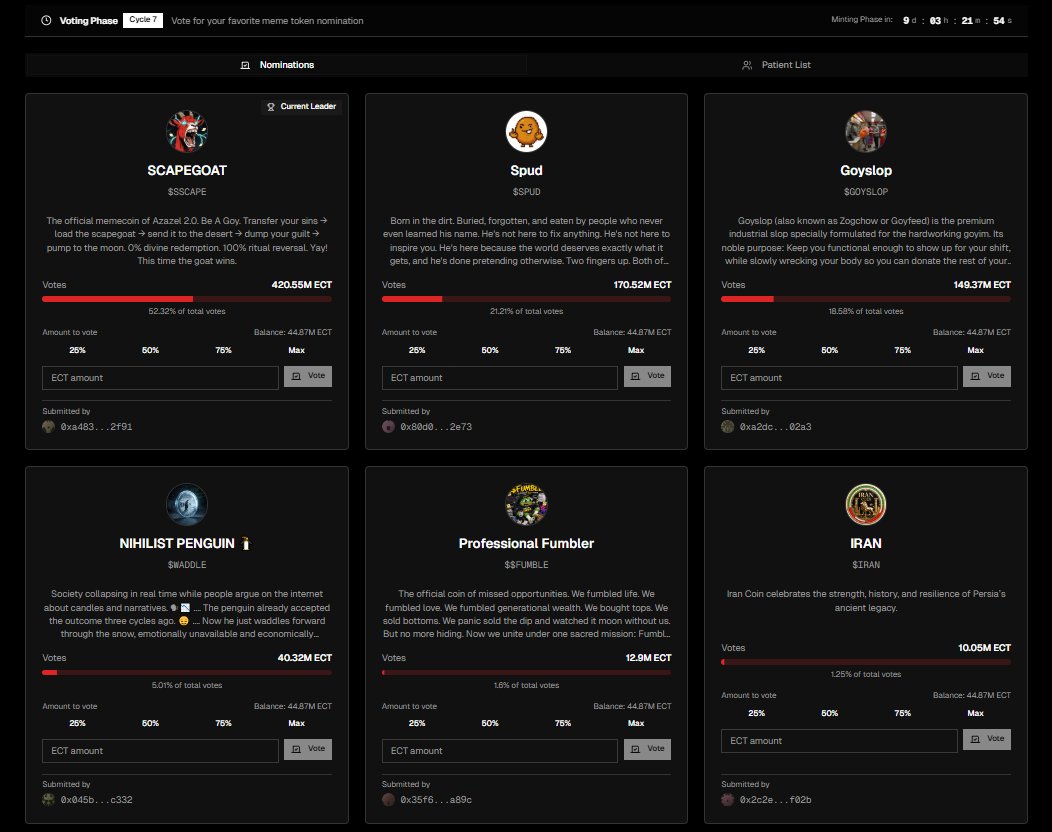This screenshot has height=832, width=1052.
Task: Click submitter address 0x2c2e...f02b
Action: [776, 800]
